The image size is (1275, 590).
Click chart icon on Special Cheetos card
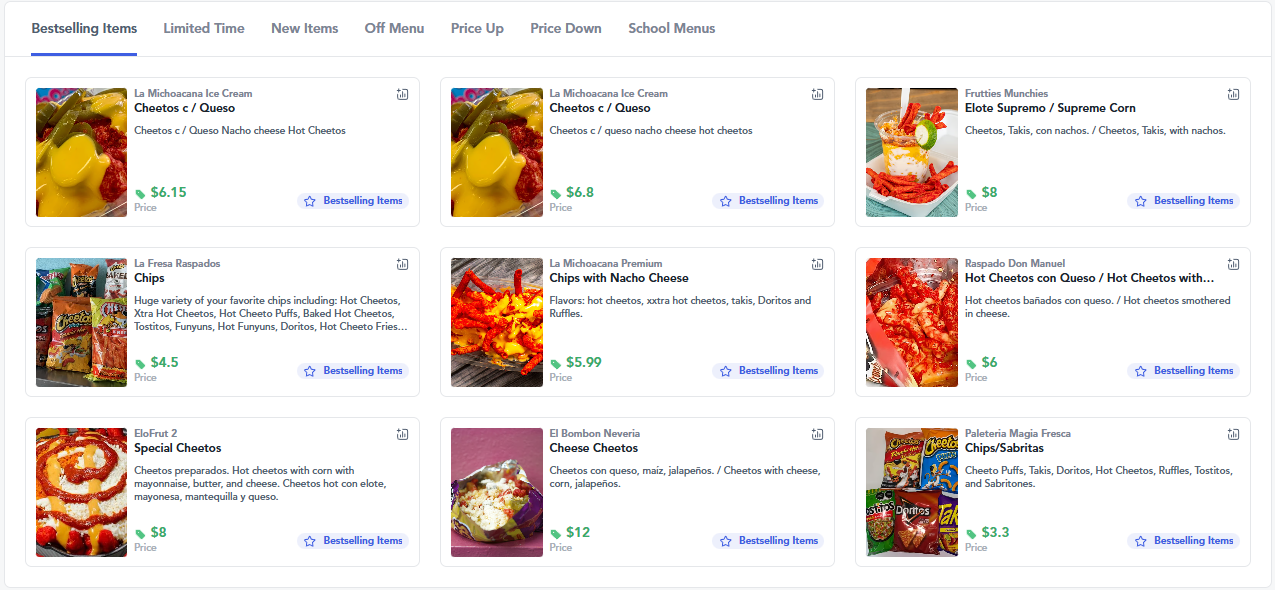(x=402, y=434)
